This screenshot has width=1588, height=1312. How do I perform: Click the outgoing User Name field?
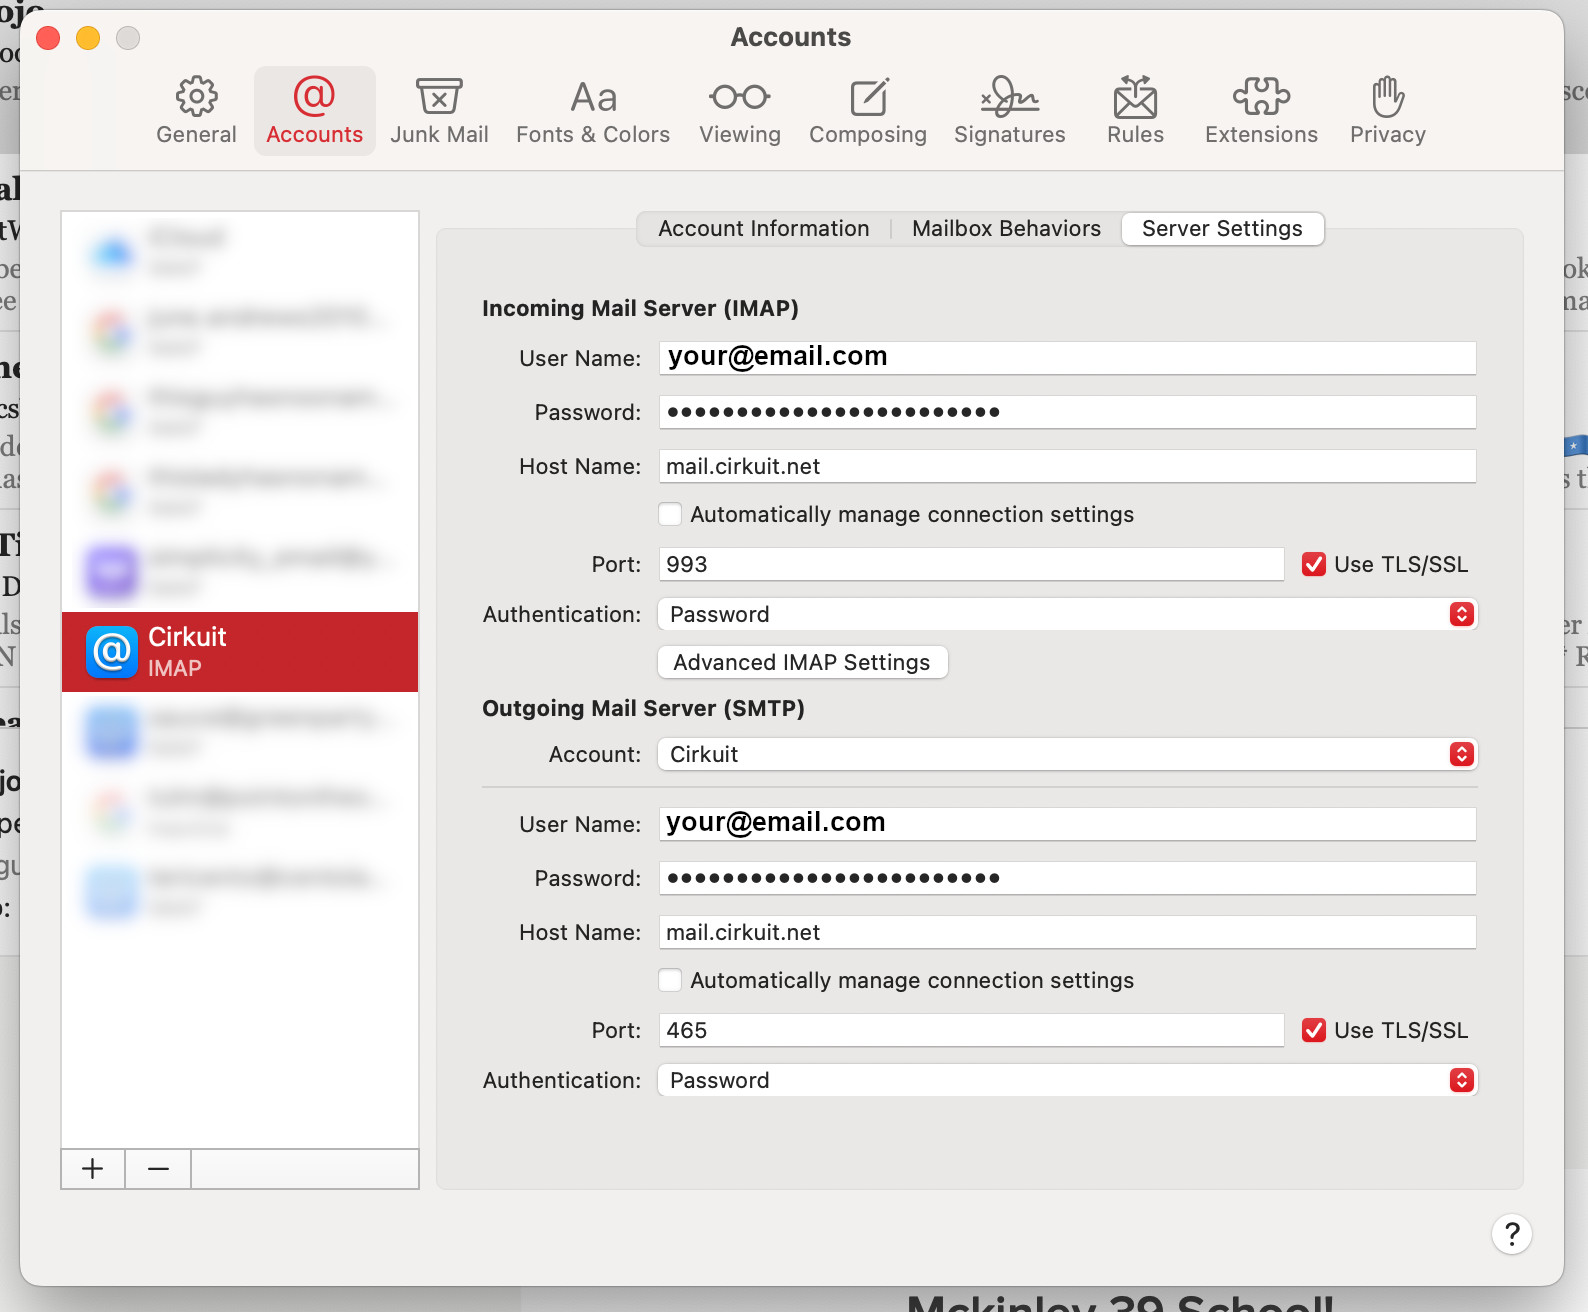[x=1067, y=824]
